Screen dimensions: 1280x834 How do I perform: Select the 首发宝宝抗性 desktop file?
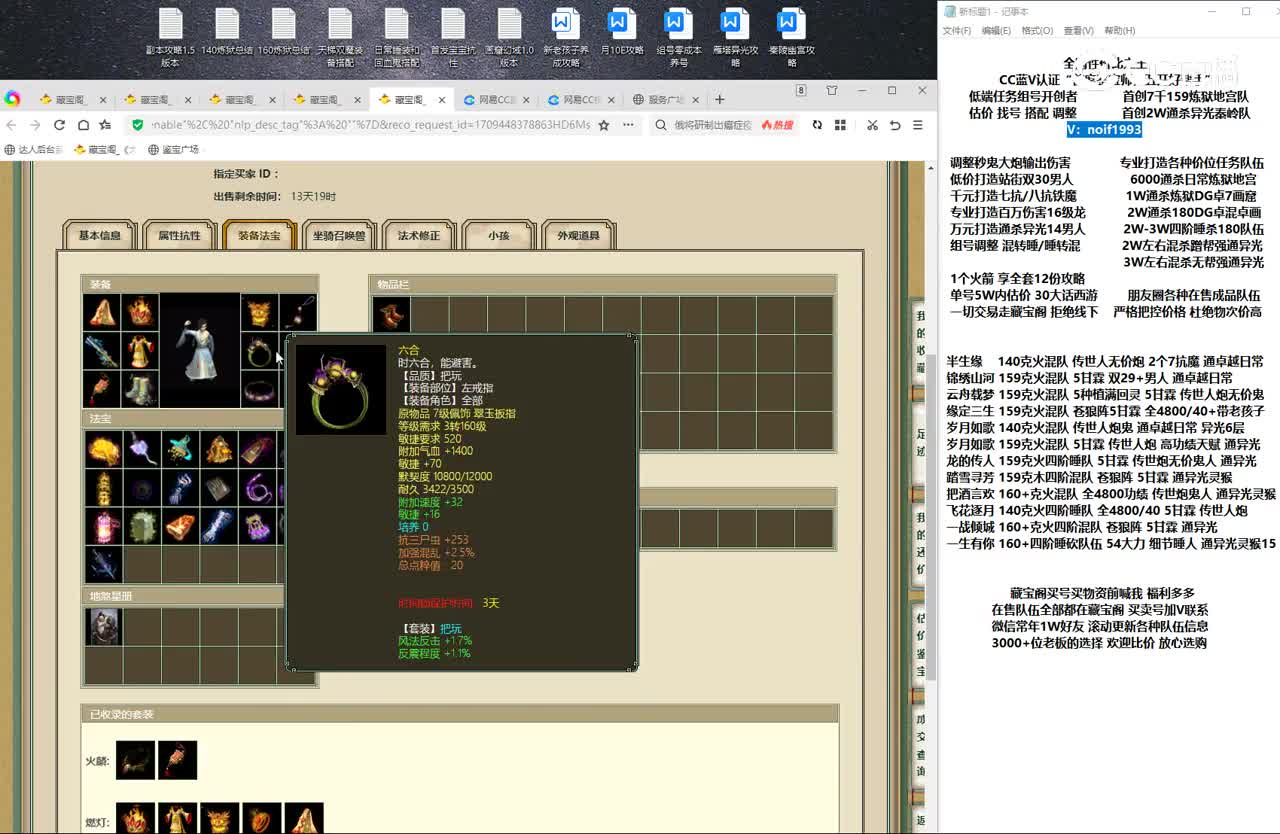point(453,38)
